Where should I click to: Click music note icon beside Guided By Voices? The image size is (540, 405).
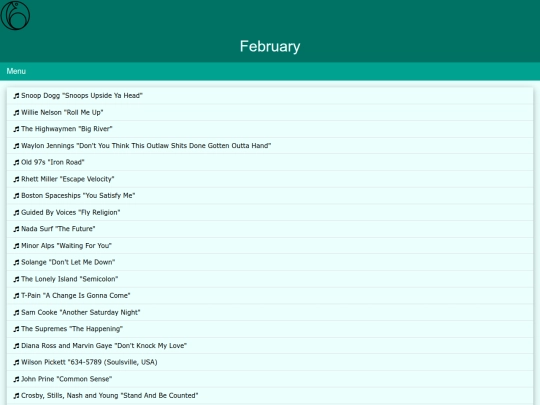click(x=16, y=213)
